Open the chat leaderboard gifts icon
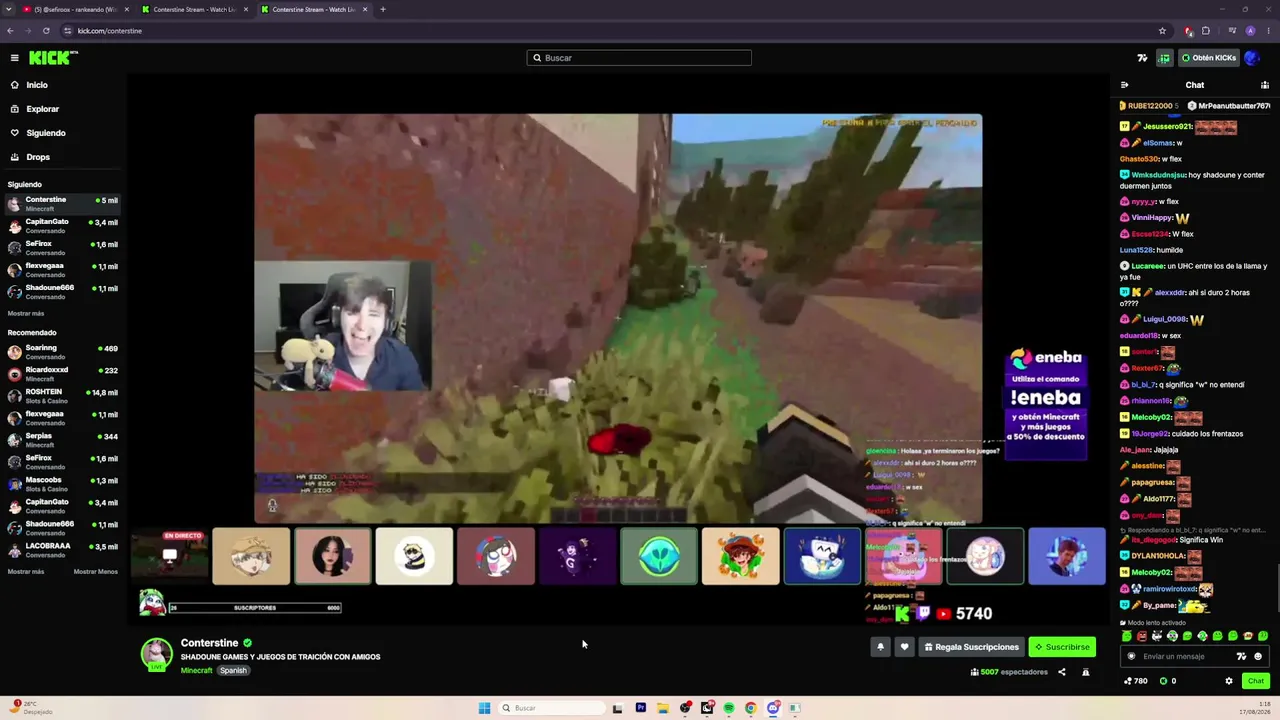This screenshot has width=1280, height=720. pos(1265,85)
